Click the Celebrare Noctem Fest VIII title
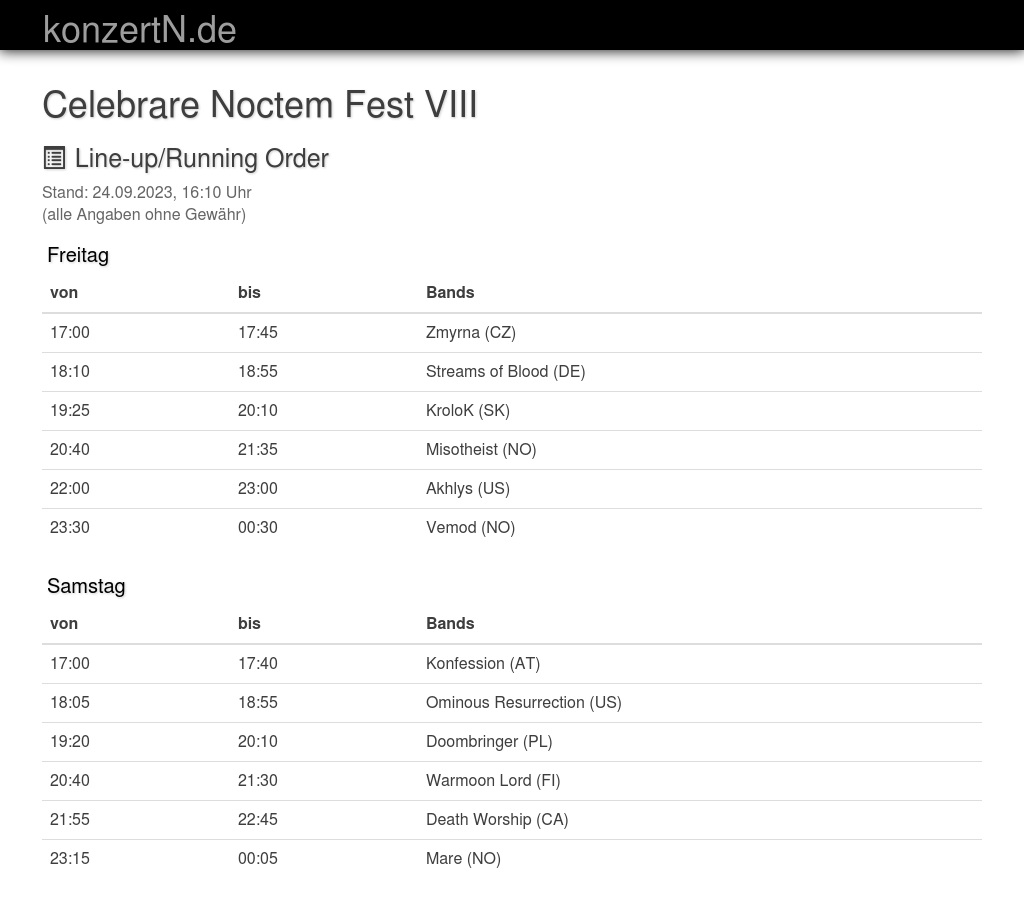The width and height of the screenshot is (1024, 898). pos(260,104)
